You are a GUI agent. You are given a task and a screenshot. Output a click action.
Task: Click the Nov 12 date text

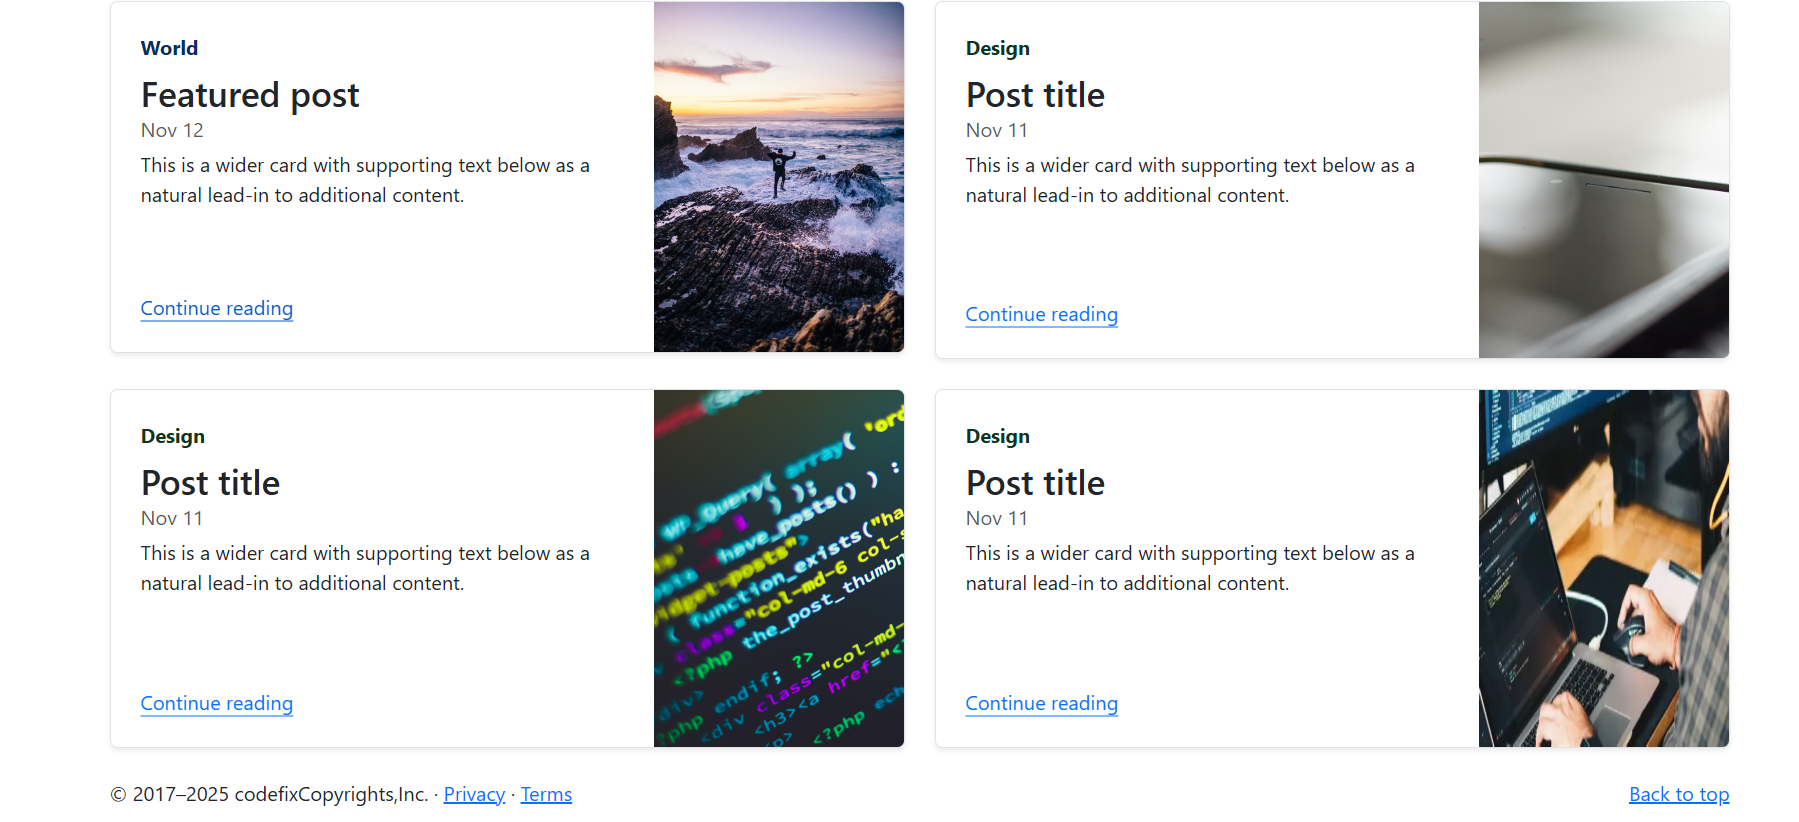tap(172, 130)
